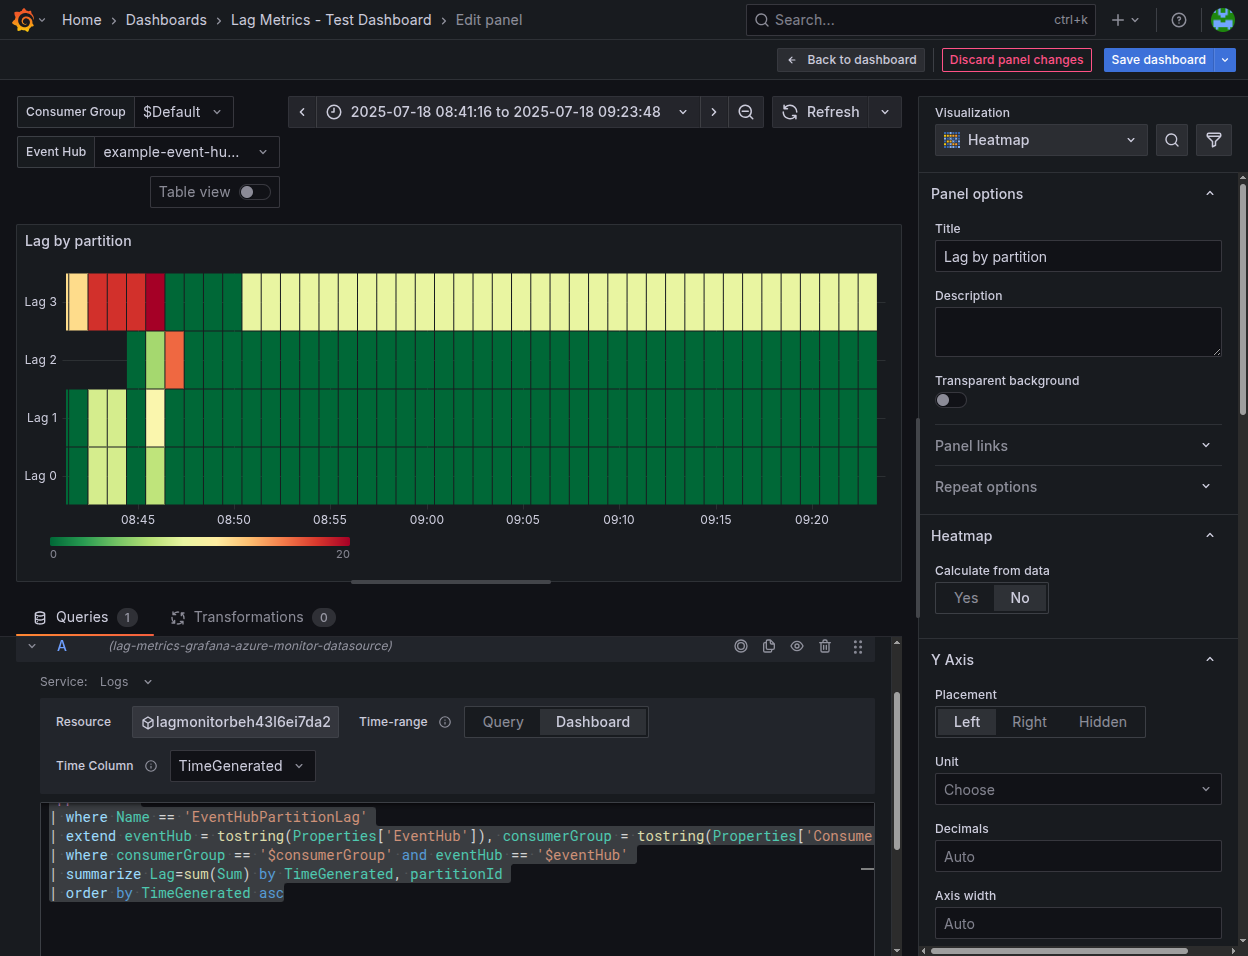Toggle Table view switch
Screen dimensions: 1248x956
pyautogui.click(x=254, y=192)
